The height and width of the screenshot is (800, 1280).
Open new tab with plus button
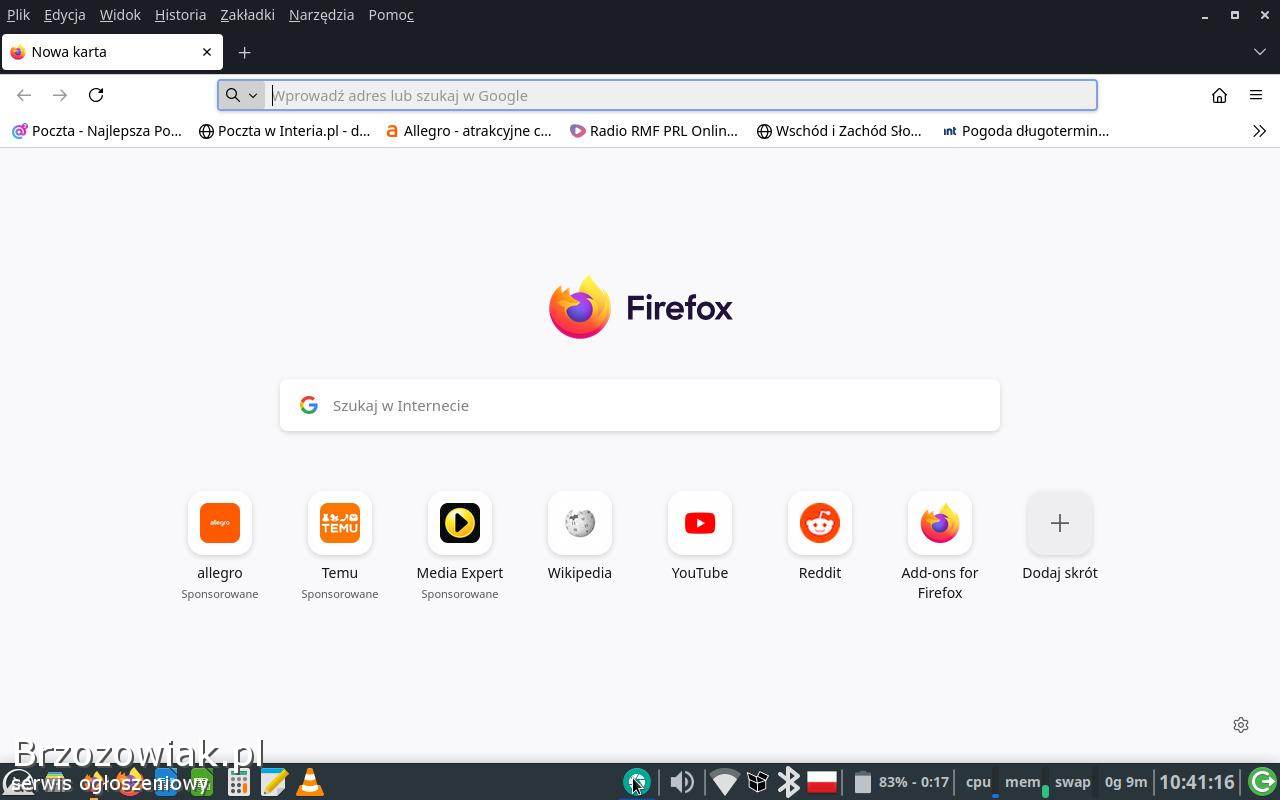click(x=244, y=52)
